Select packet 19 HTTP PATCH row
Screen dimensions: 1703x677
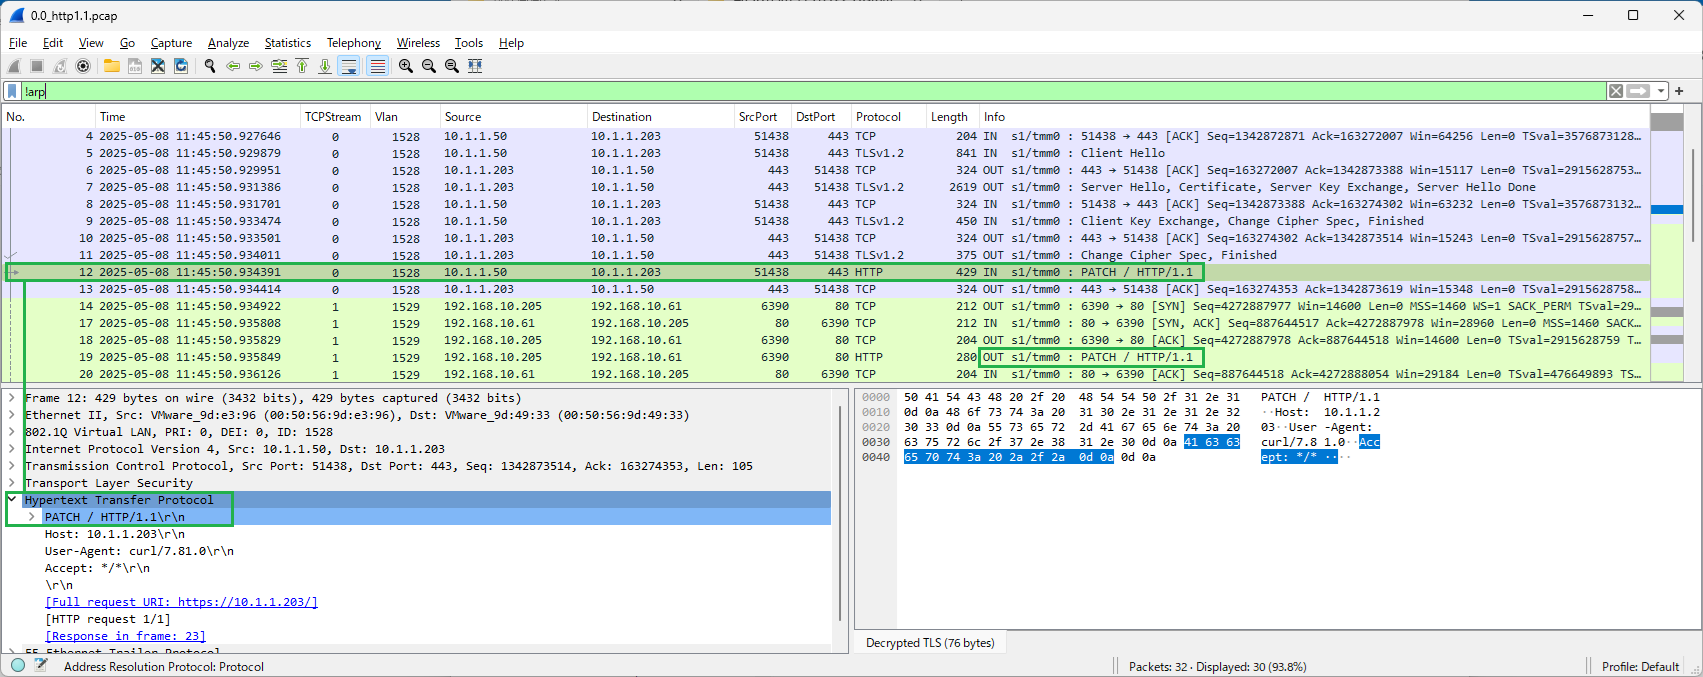pyautogui.click(x=825, y=357)
